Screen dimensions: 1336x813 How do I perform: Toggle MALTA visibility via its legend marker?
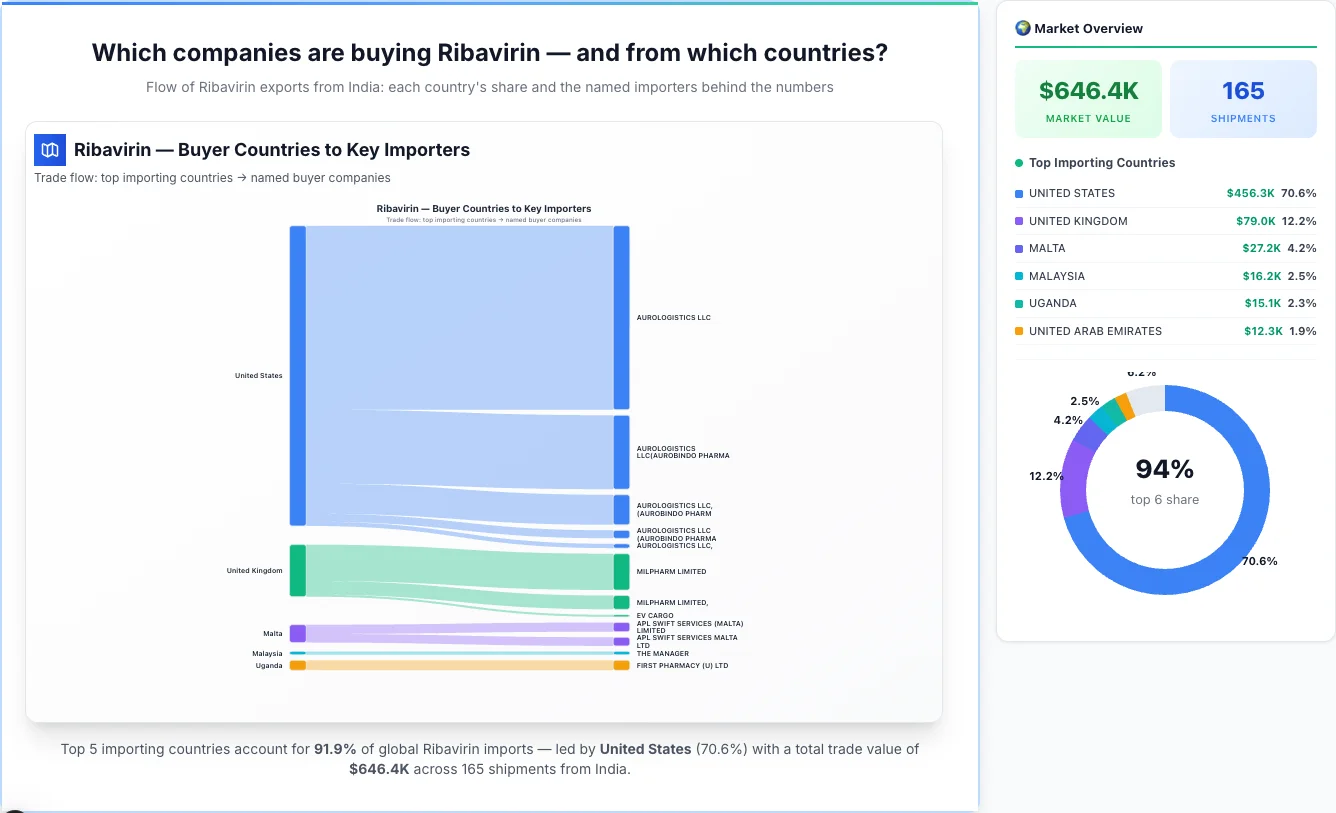point(1017,248)
